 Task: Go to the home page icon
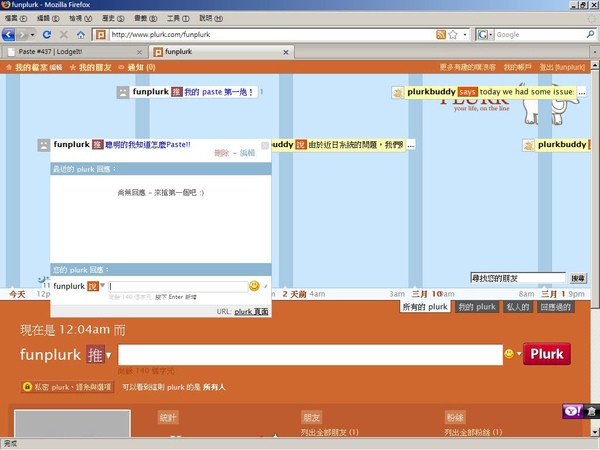(x=81, y=35)
